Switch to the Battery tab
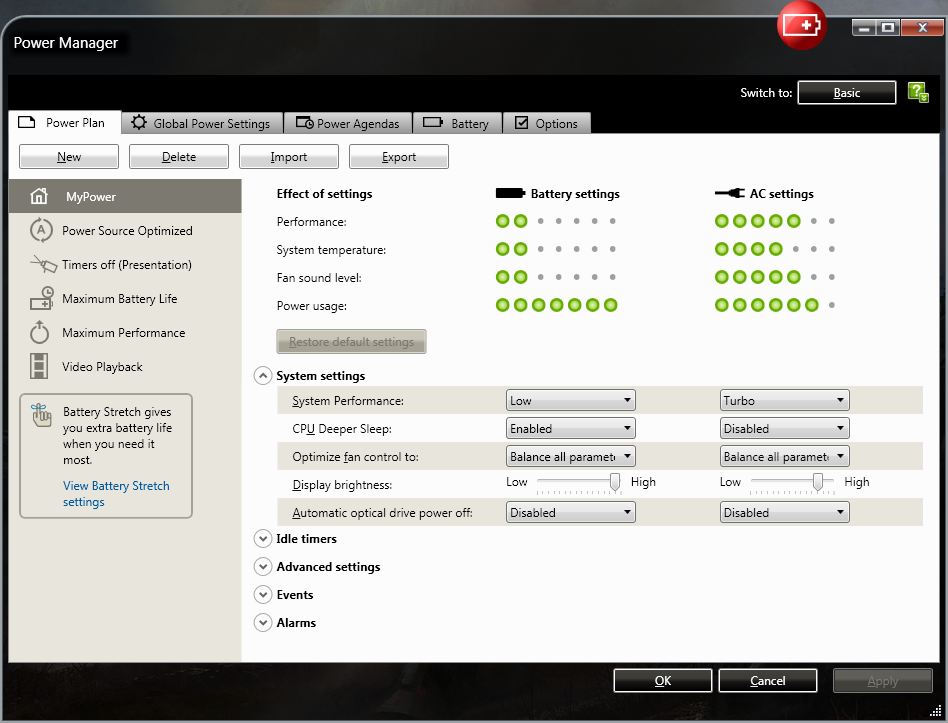This screenshot has height=723, width=948. 457,123
